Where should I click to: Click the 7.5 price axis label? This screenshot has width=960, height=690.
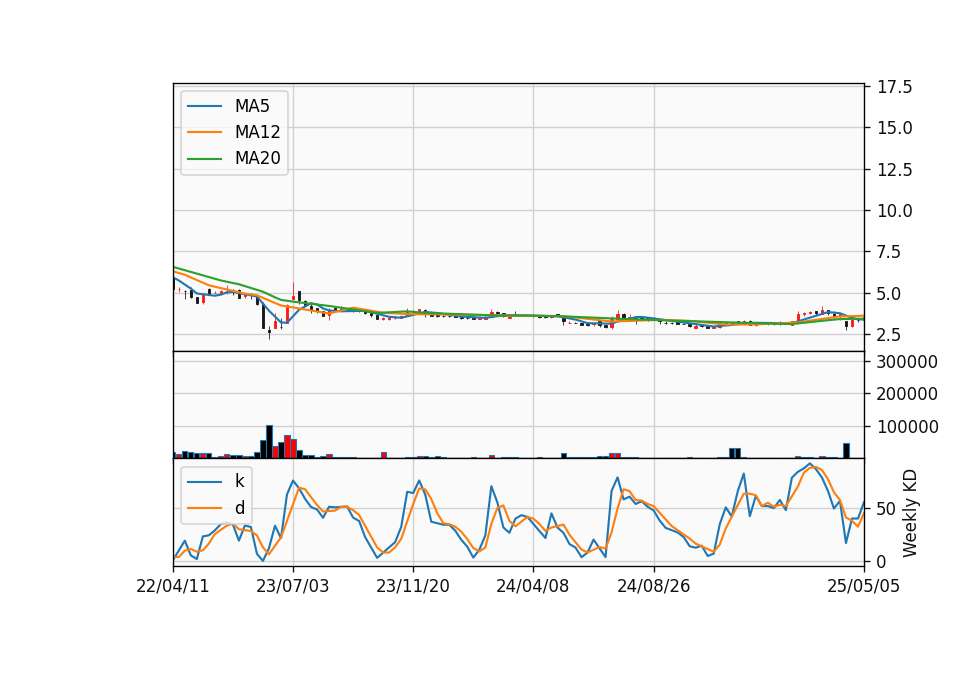889,252
